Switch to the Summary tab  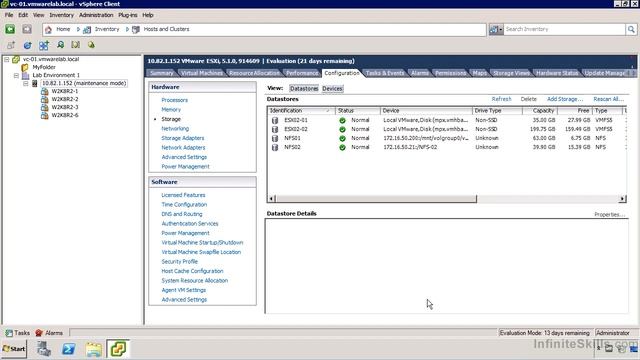click(161, 73)
